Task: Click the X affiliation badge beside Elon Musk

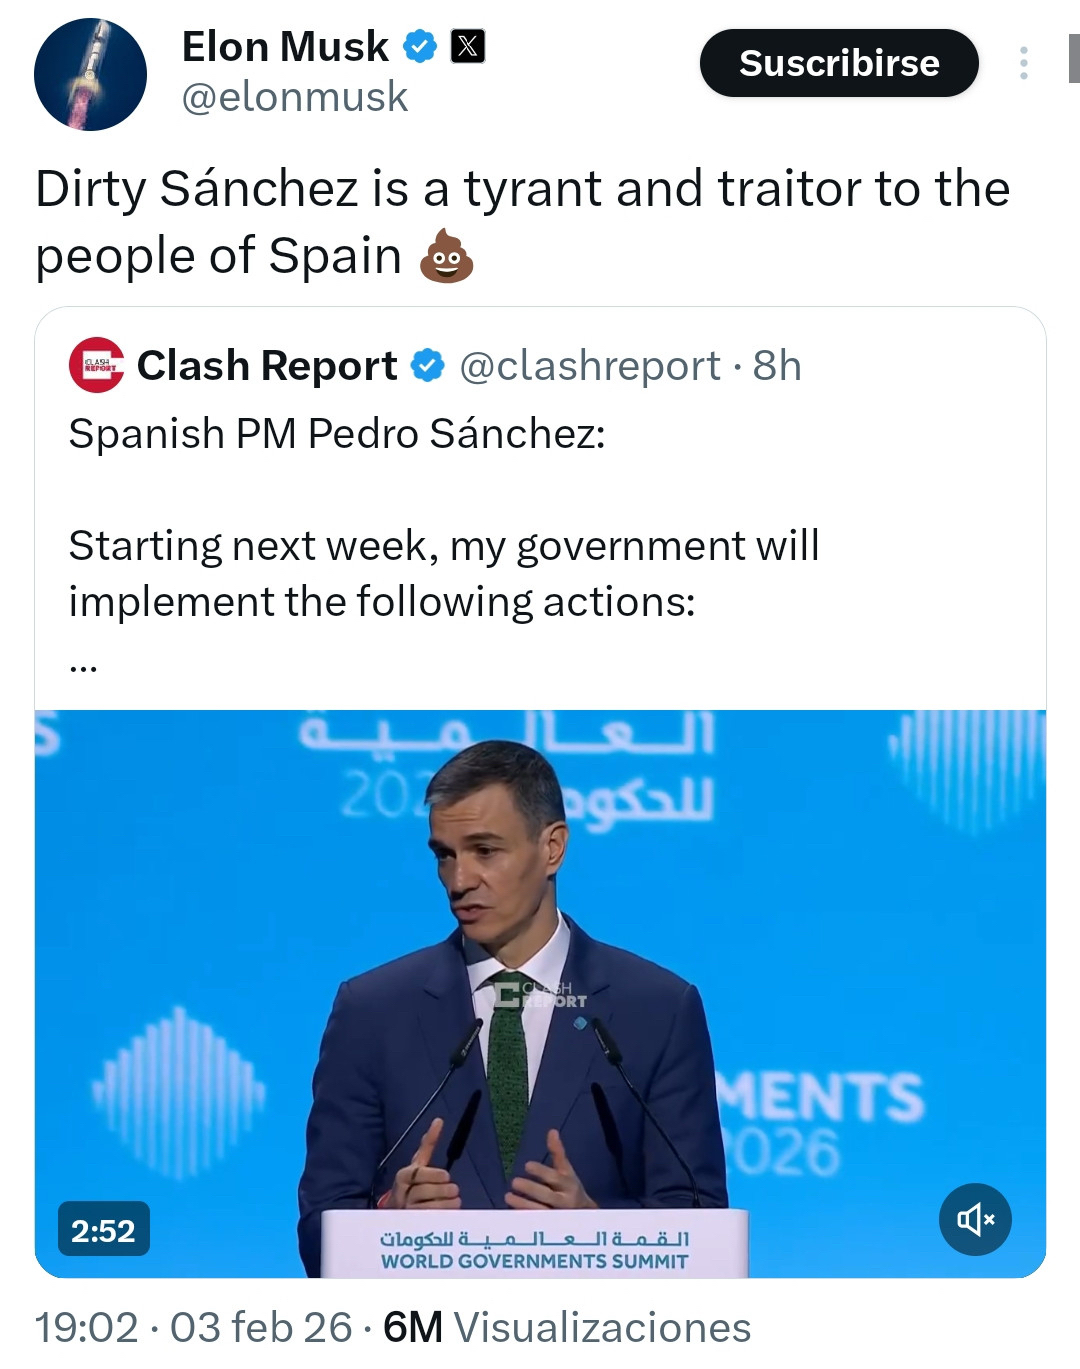Action: click(467, 46)
